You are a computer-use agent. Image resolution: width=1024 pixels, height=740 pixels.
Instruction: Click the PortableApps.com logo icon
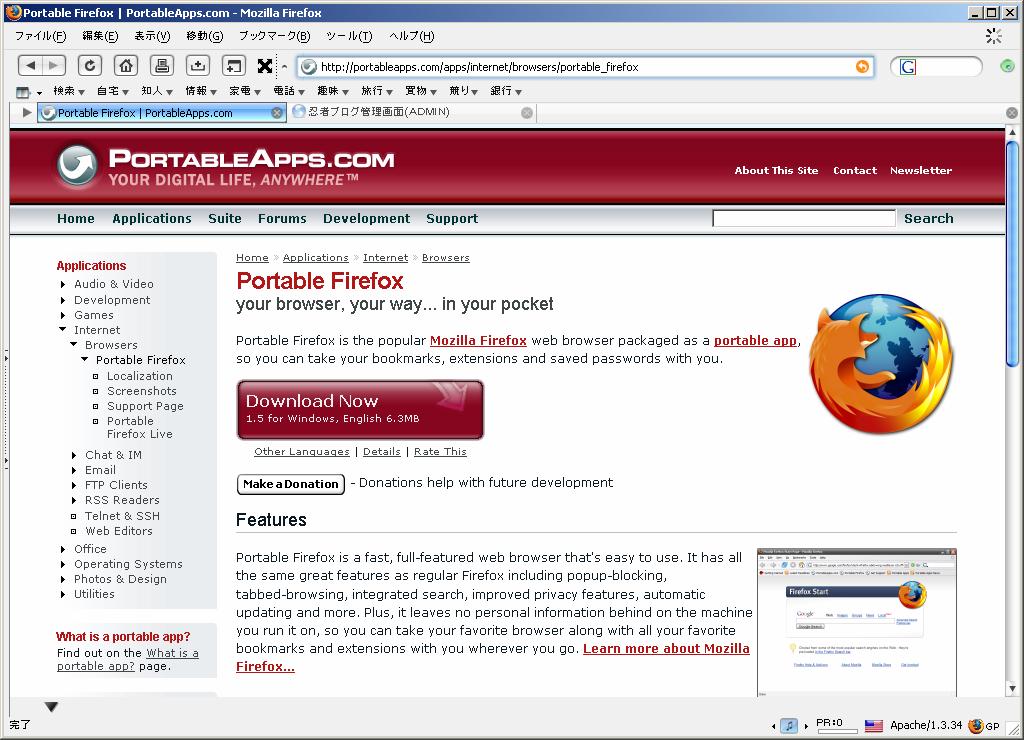point(77,165)
